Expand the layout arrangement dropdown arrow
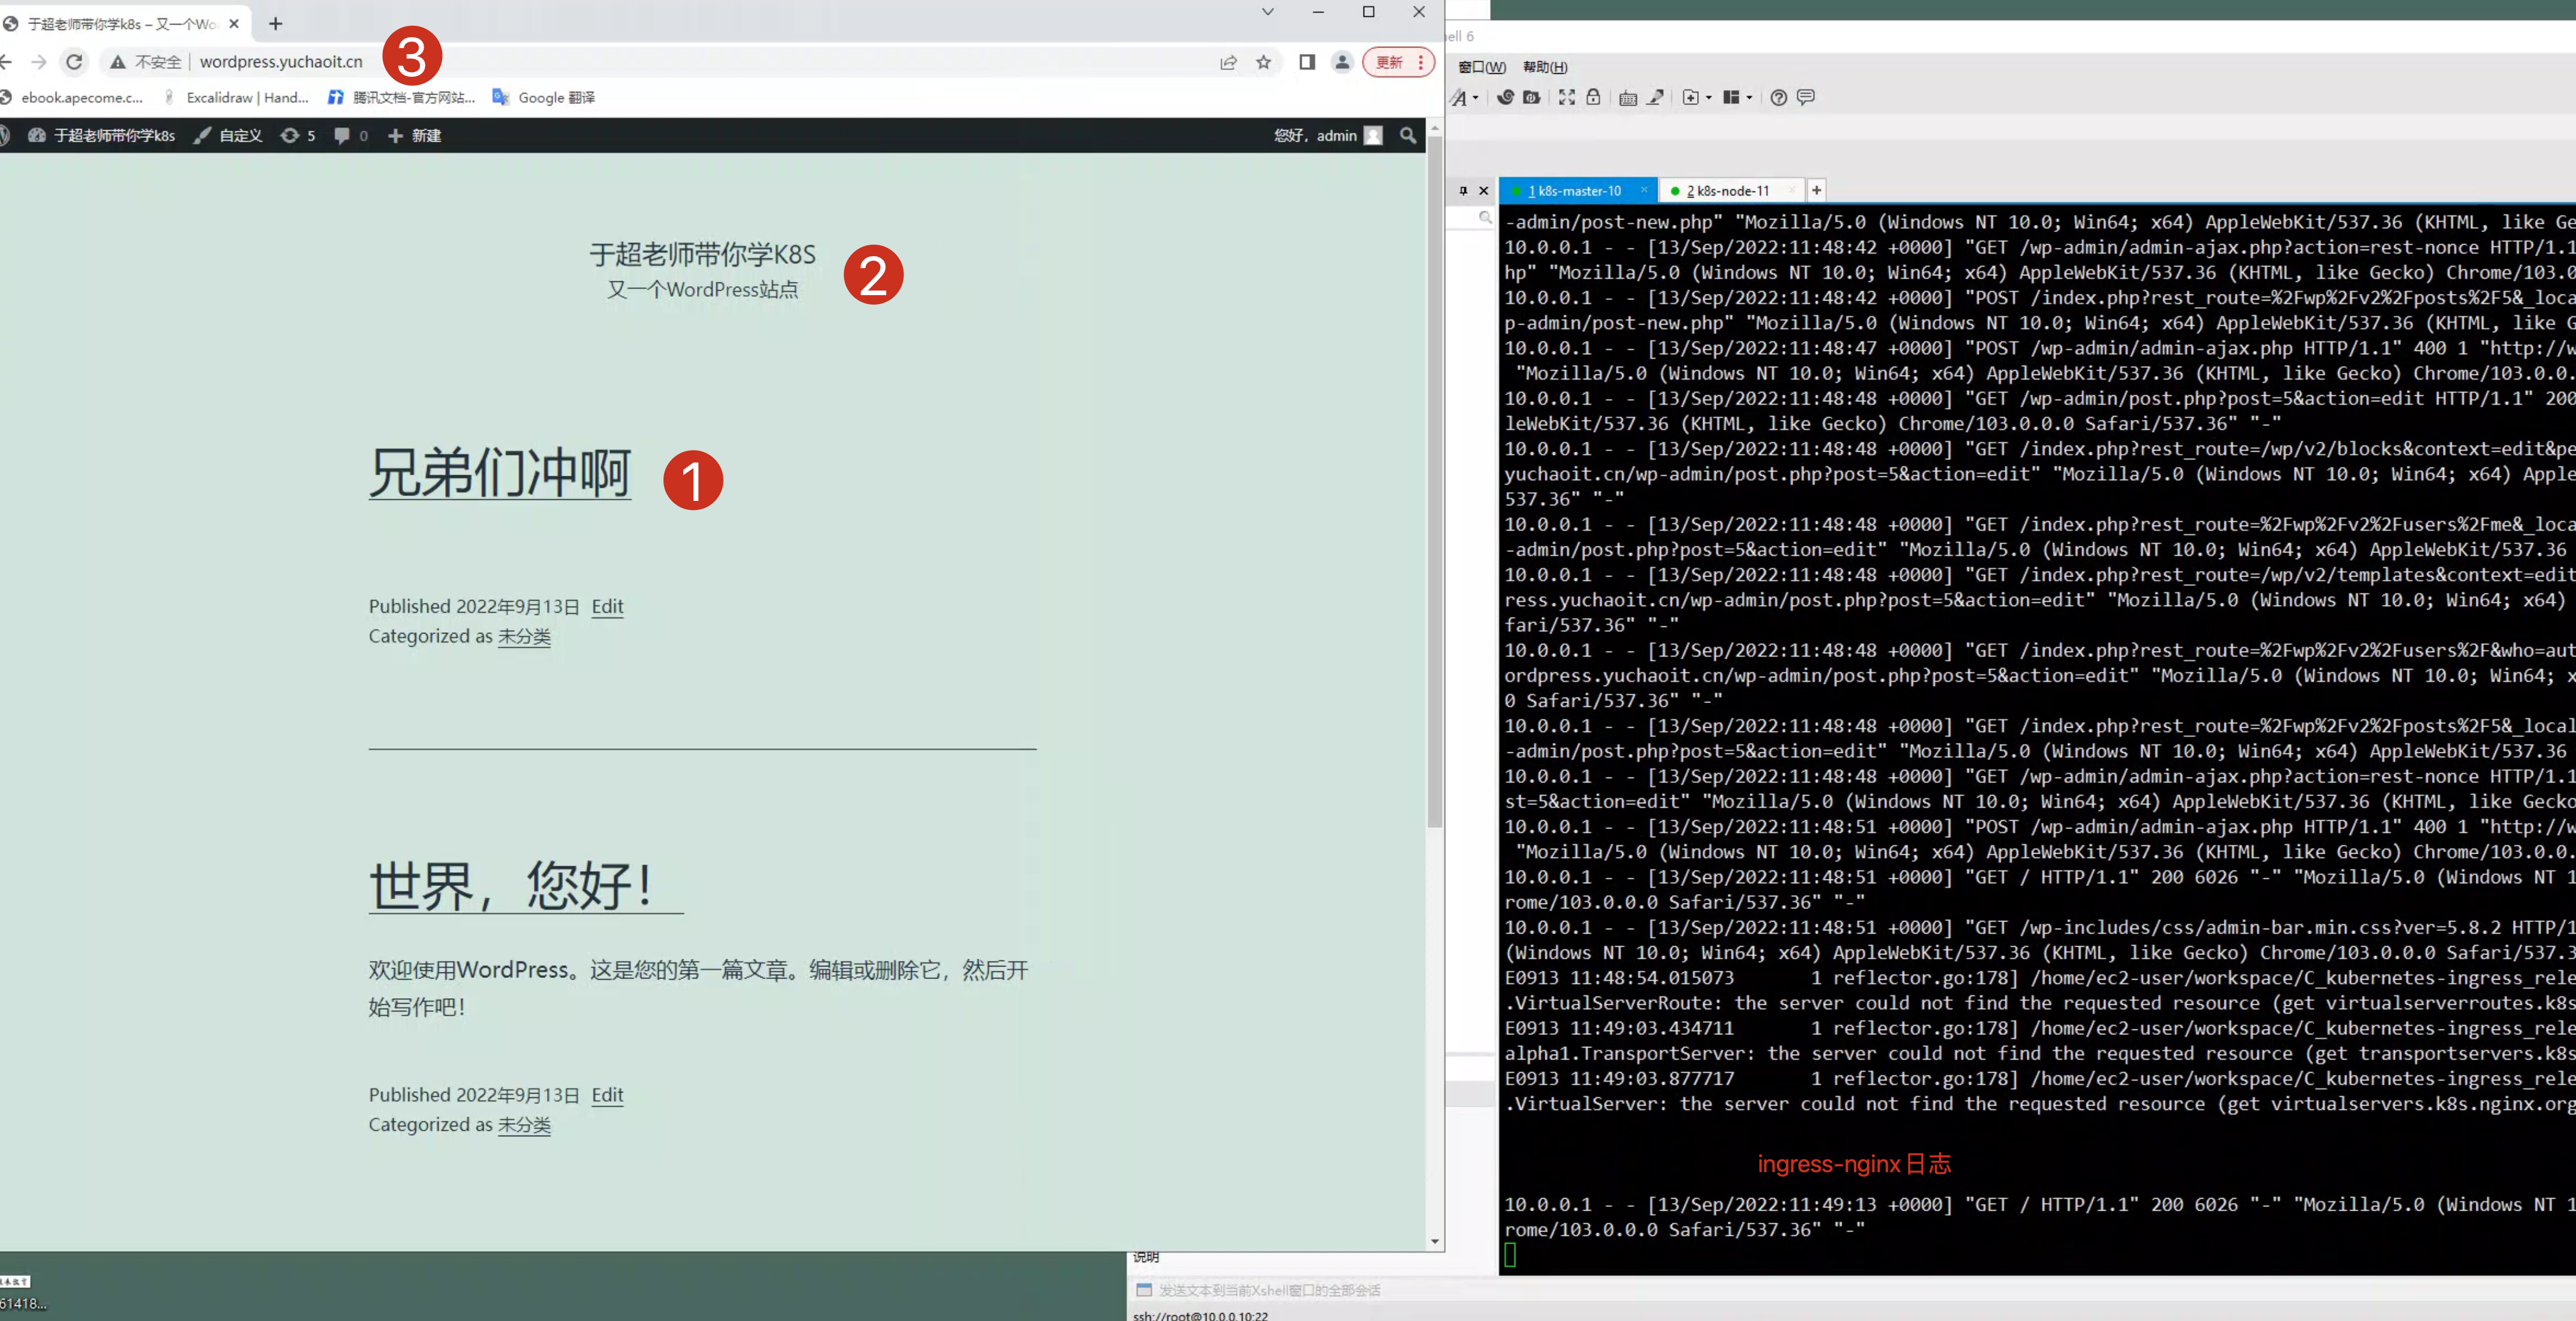 (x=1749, y=98)
